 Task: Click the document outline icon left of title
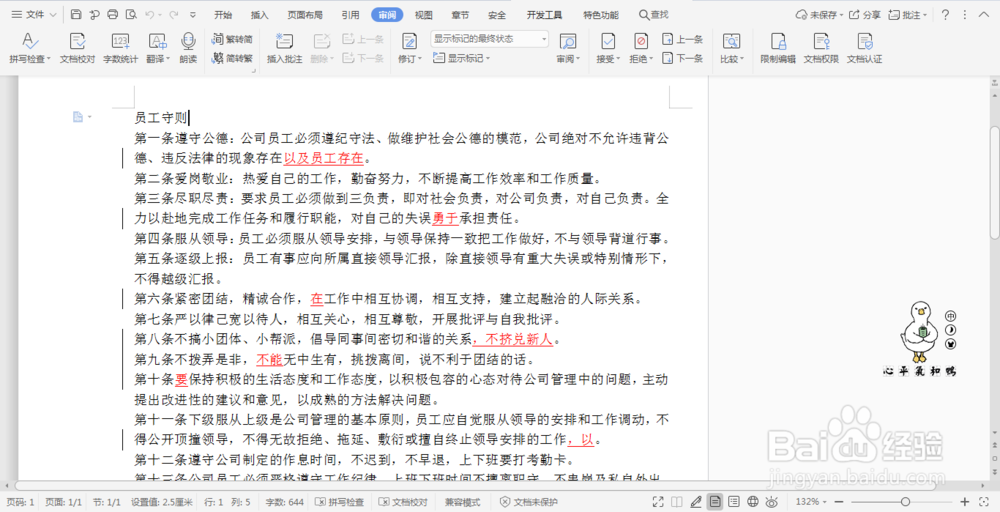tap(78, 117)
